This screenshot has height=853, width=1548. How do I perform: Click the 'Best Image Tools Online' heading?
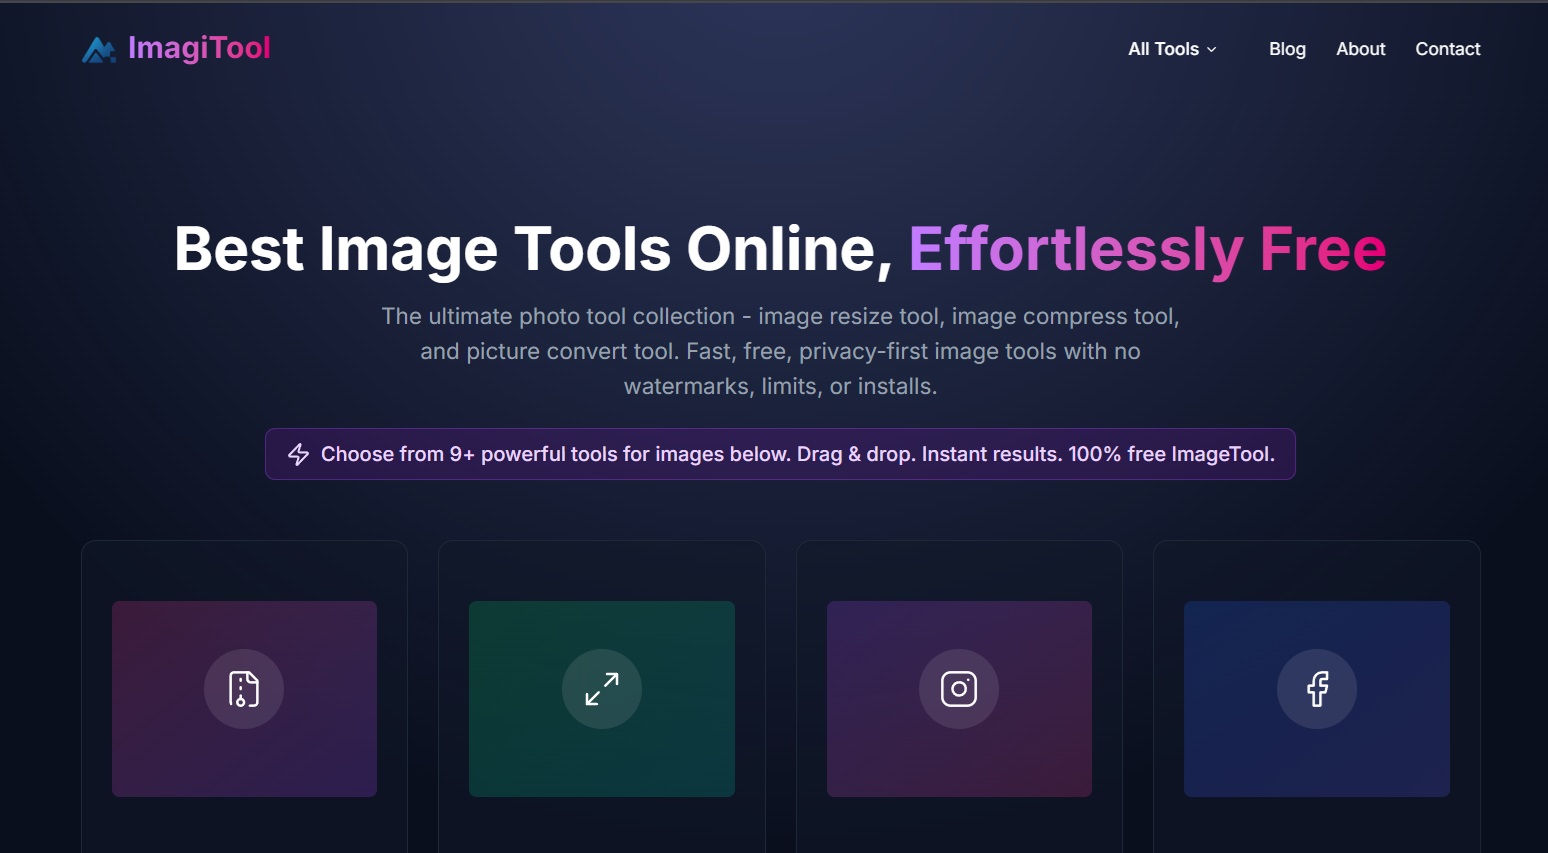[x=533, y=248]
